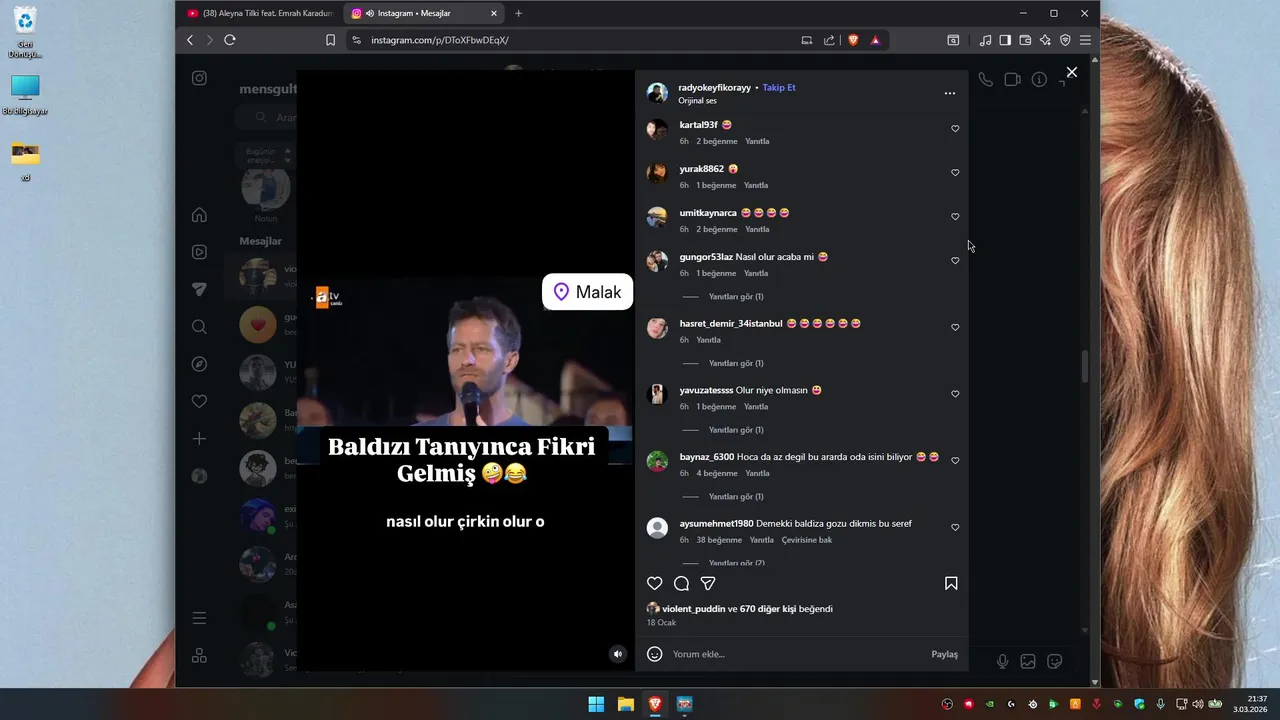Mute the video with speaker icon

point(617,654)
